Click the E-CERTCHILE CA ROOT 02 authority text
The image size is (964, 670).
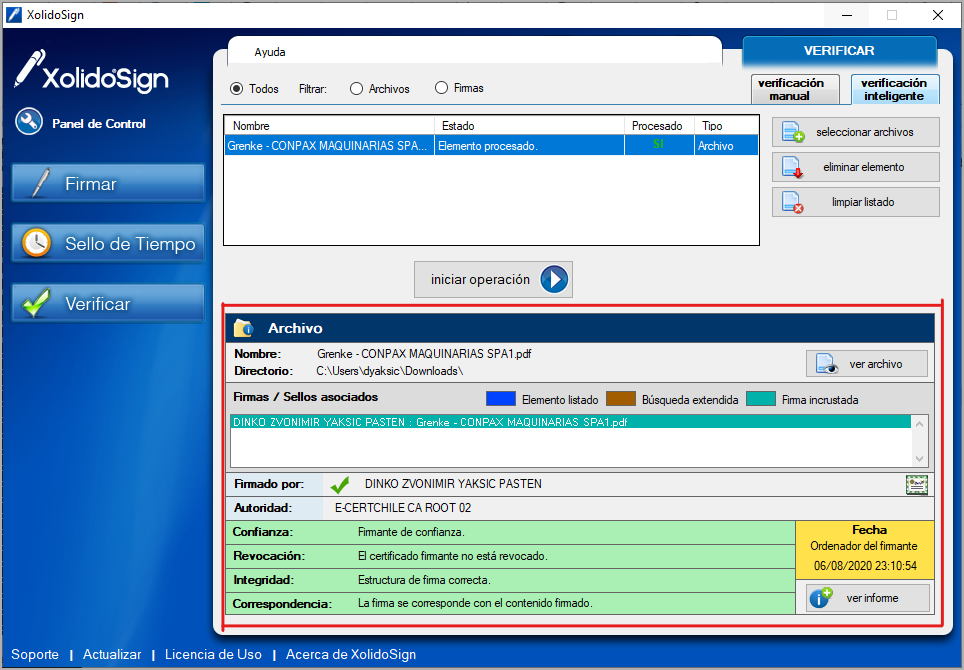[x=403, y=508]
